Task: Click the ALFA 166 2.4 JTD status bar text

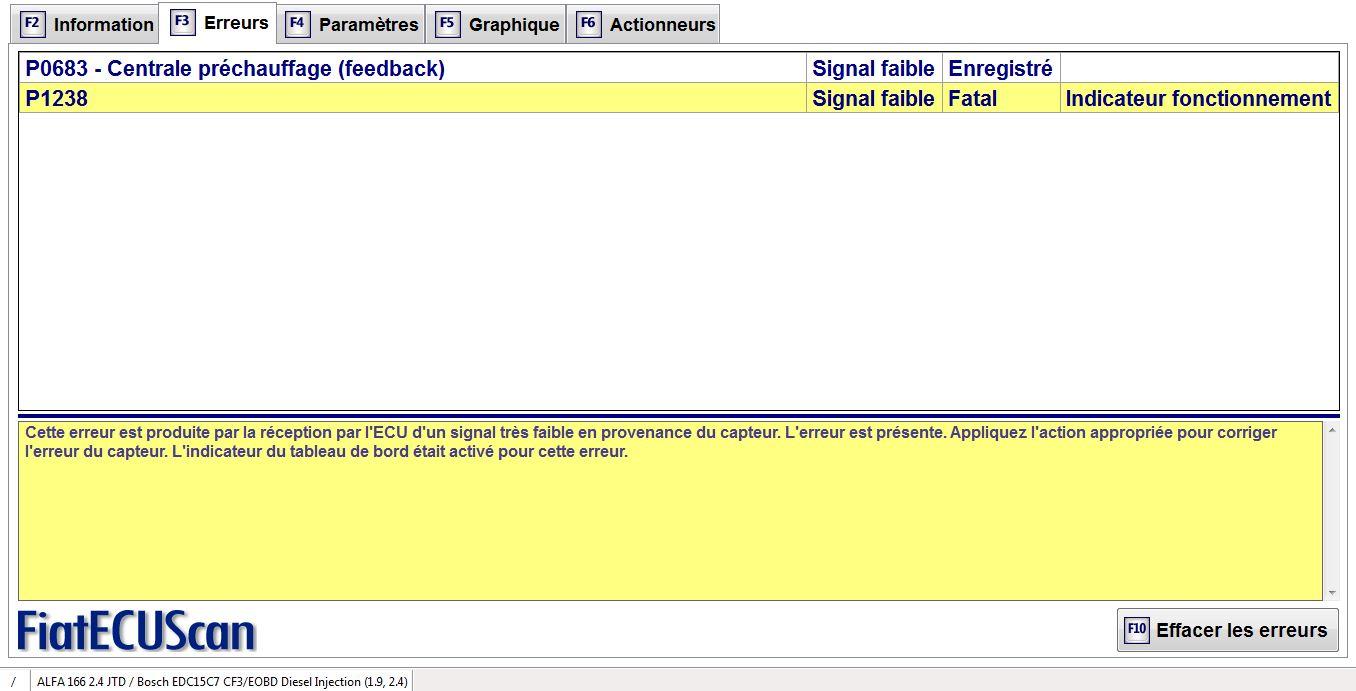Action: click(222, 682)
